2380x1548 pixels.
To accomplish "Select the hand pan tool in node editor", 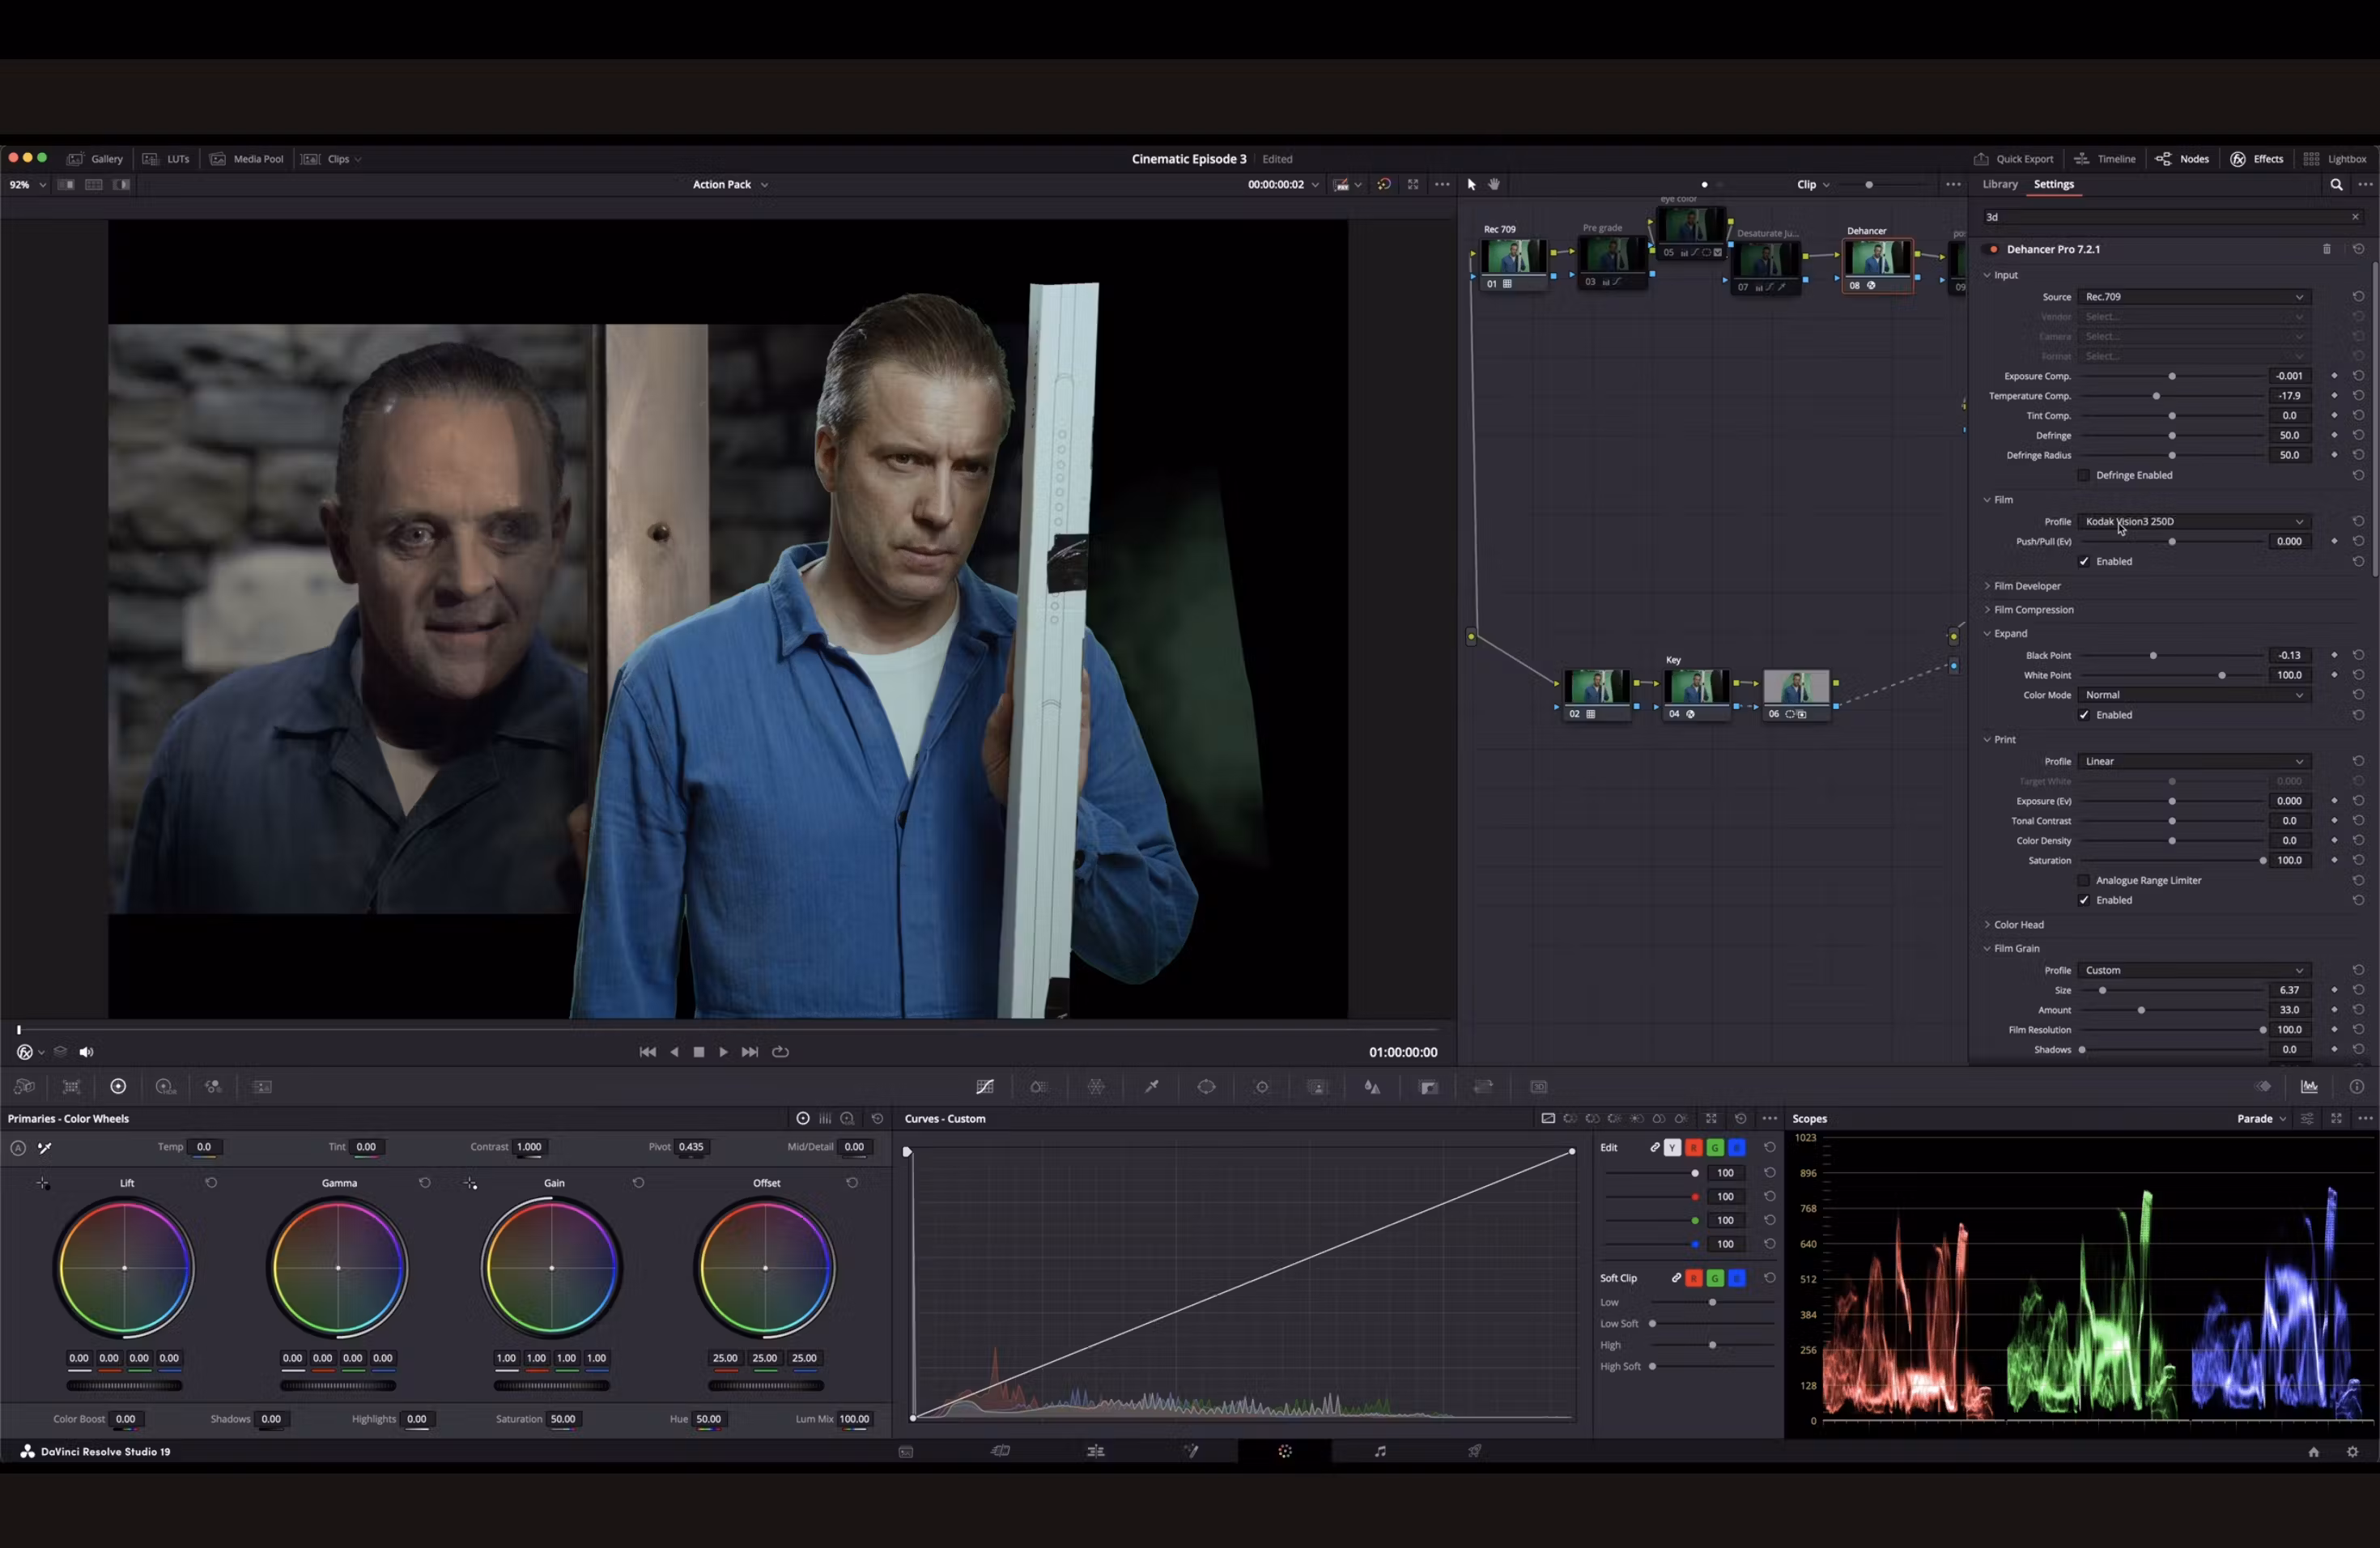I will pyautogui.click(x=1494, y=184).
